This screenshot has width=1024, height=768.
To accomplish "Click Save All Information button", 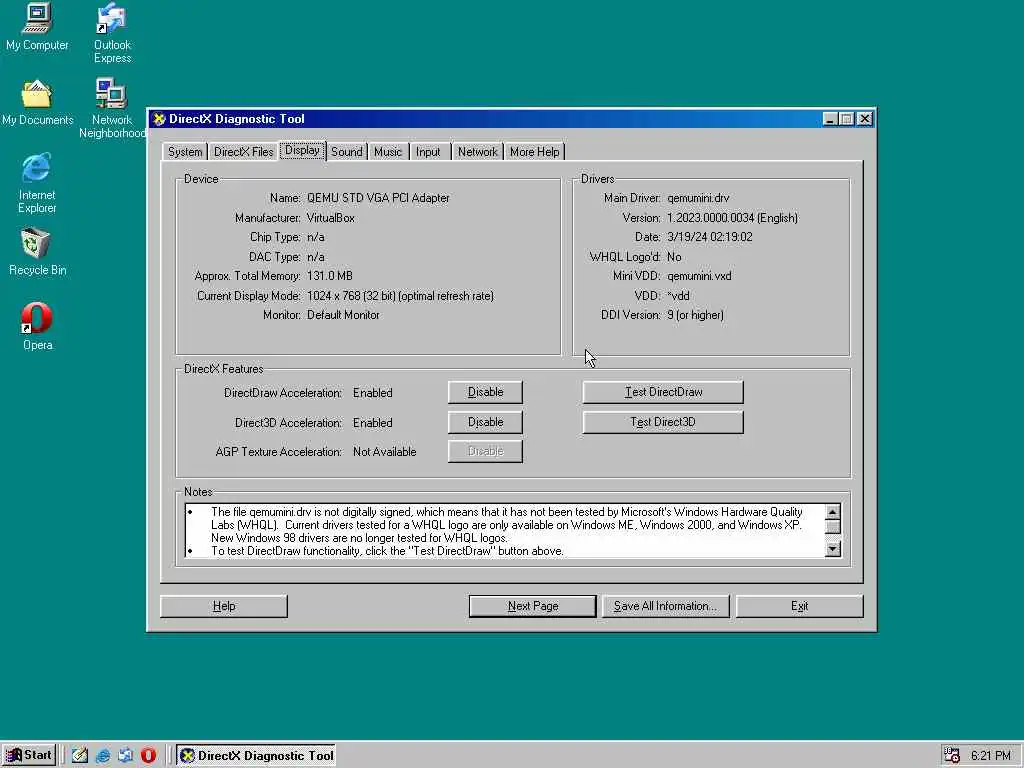I will point(665,606).
